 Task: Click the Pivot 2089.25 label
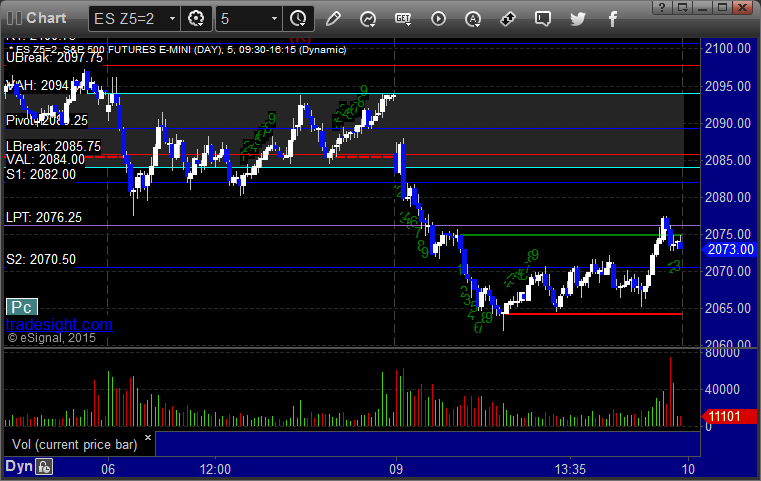tap(47, 120)
